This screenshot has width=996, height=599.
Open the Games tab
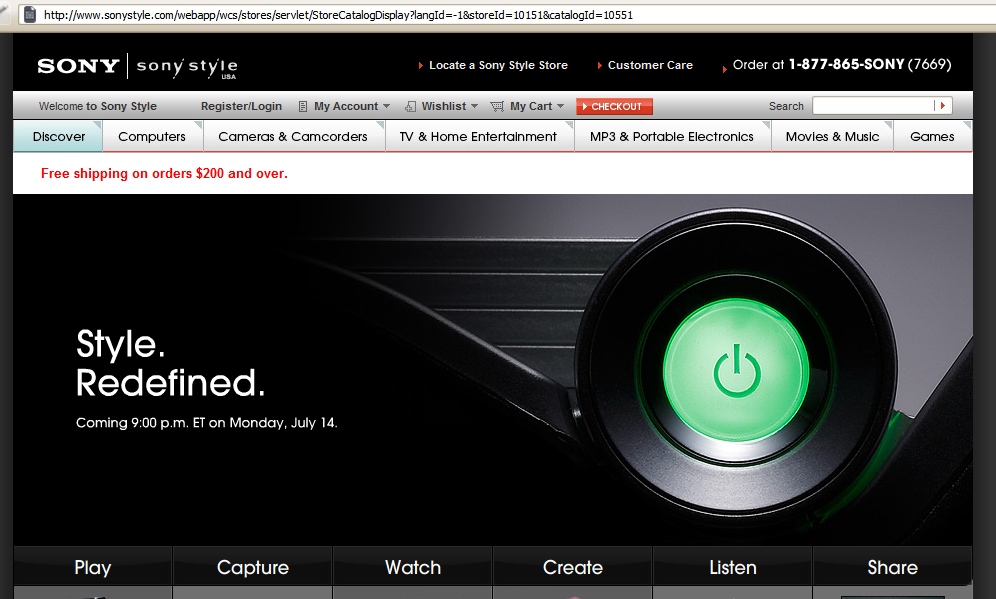932,137
